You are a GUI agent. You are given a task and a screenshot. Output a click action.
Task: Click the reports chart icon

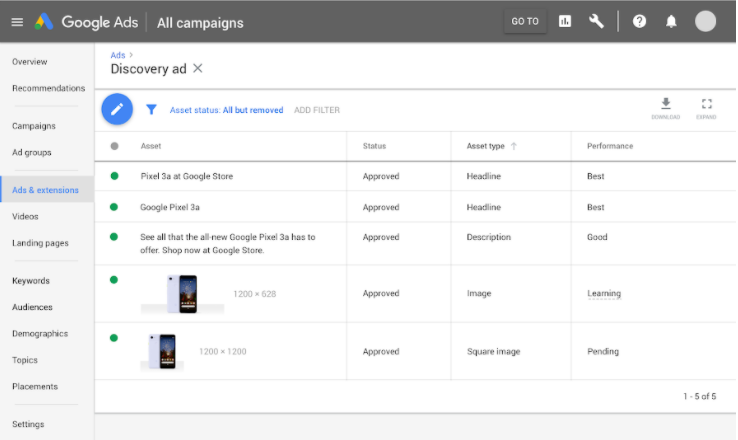pyautogui.click(x=565, y=21)
